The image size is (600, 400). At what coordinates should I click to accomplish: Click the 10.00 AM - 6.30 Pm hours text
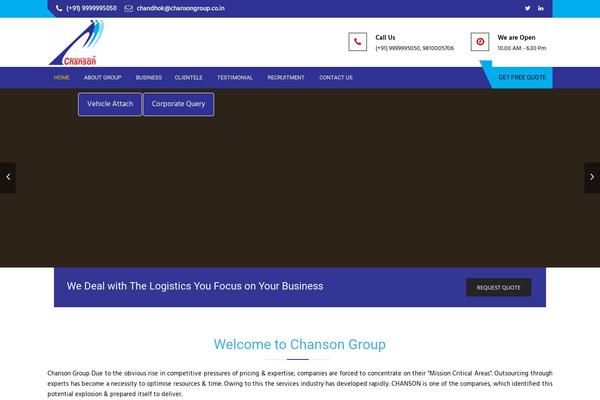522,48
